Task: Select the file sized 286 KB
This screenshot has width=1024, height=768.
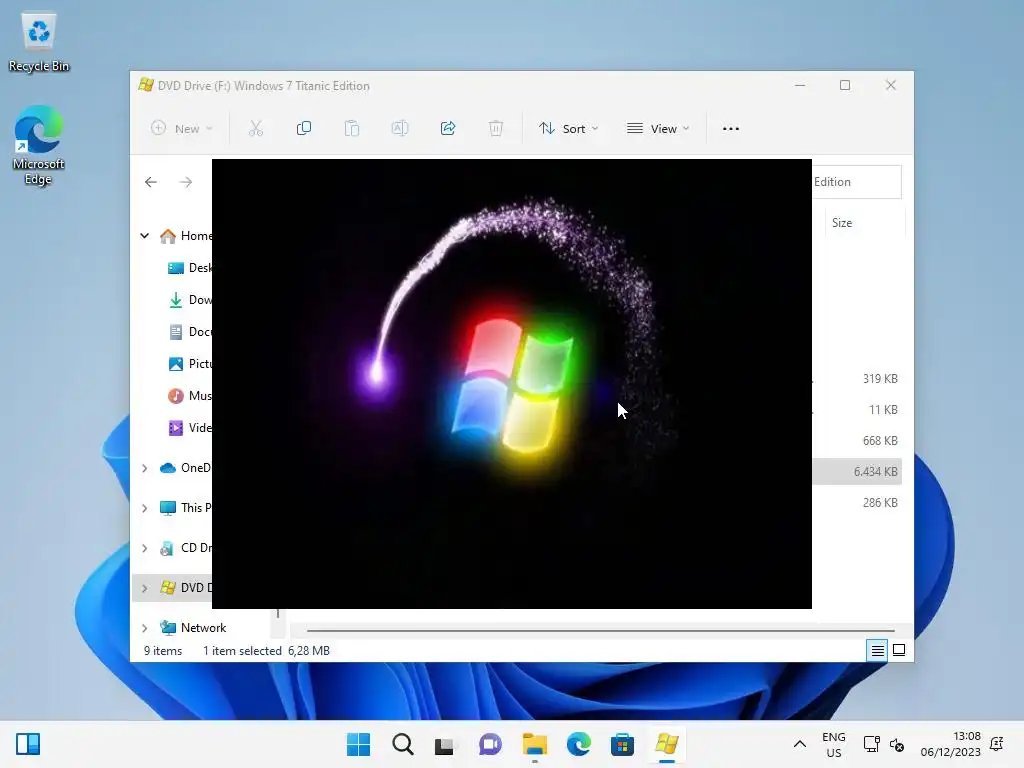Action: tap(857, 503)
